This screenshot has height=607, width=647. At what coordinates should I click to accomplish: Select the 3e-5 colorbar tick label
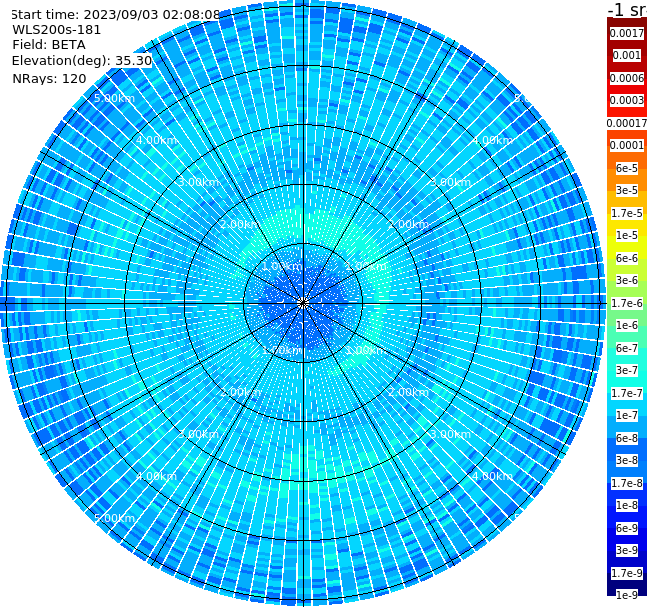627,190
